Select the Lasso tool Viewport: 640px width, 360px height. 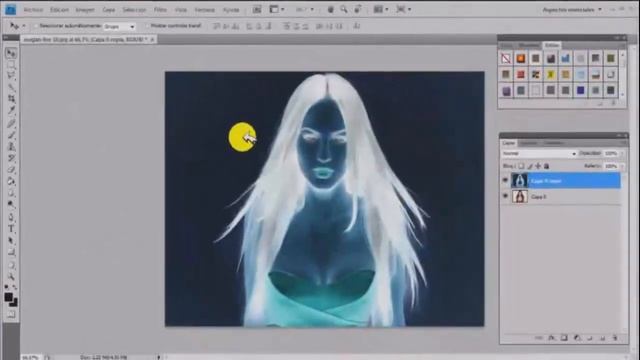pos(11,76)
